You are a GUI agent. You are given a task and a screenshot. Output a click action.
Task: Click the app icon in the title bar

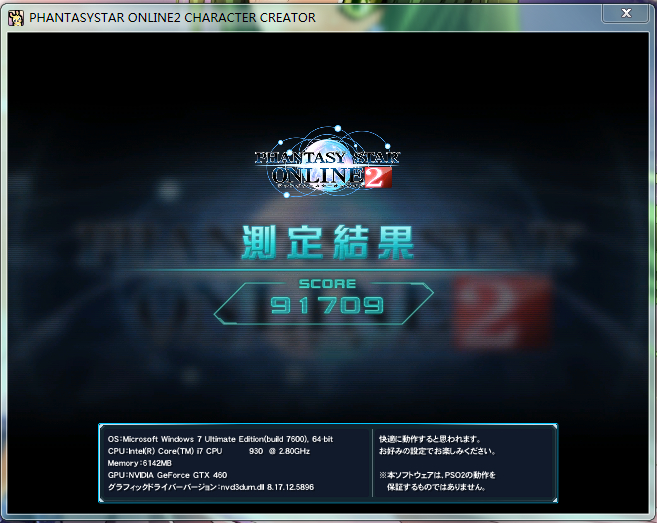(x=16, y=18)
